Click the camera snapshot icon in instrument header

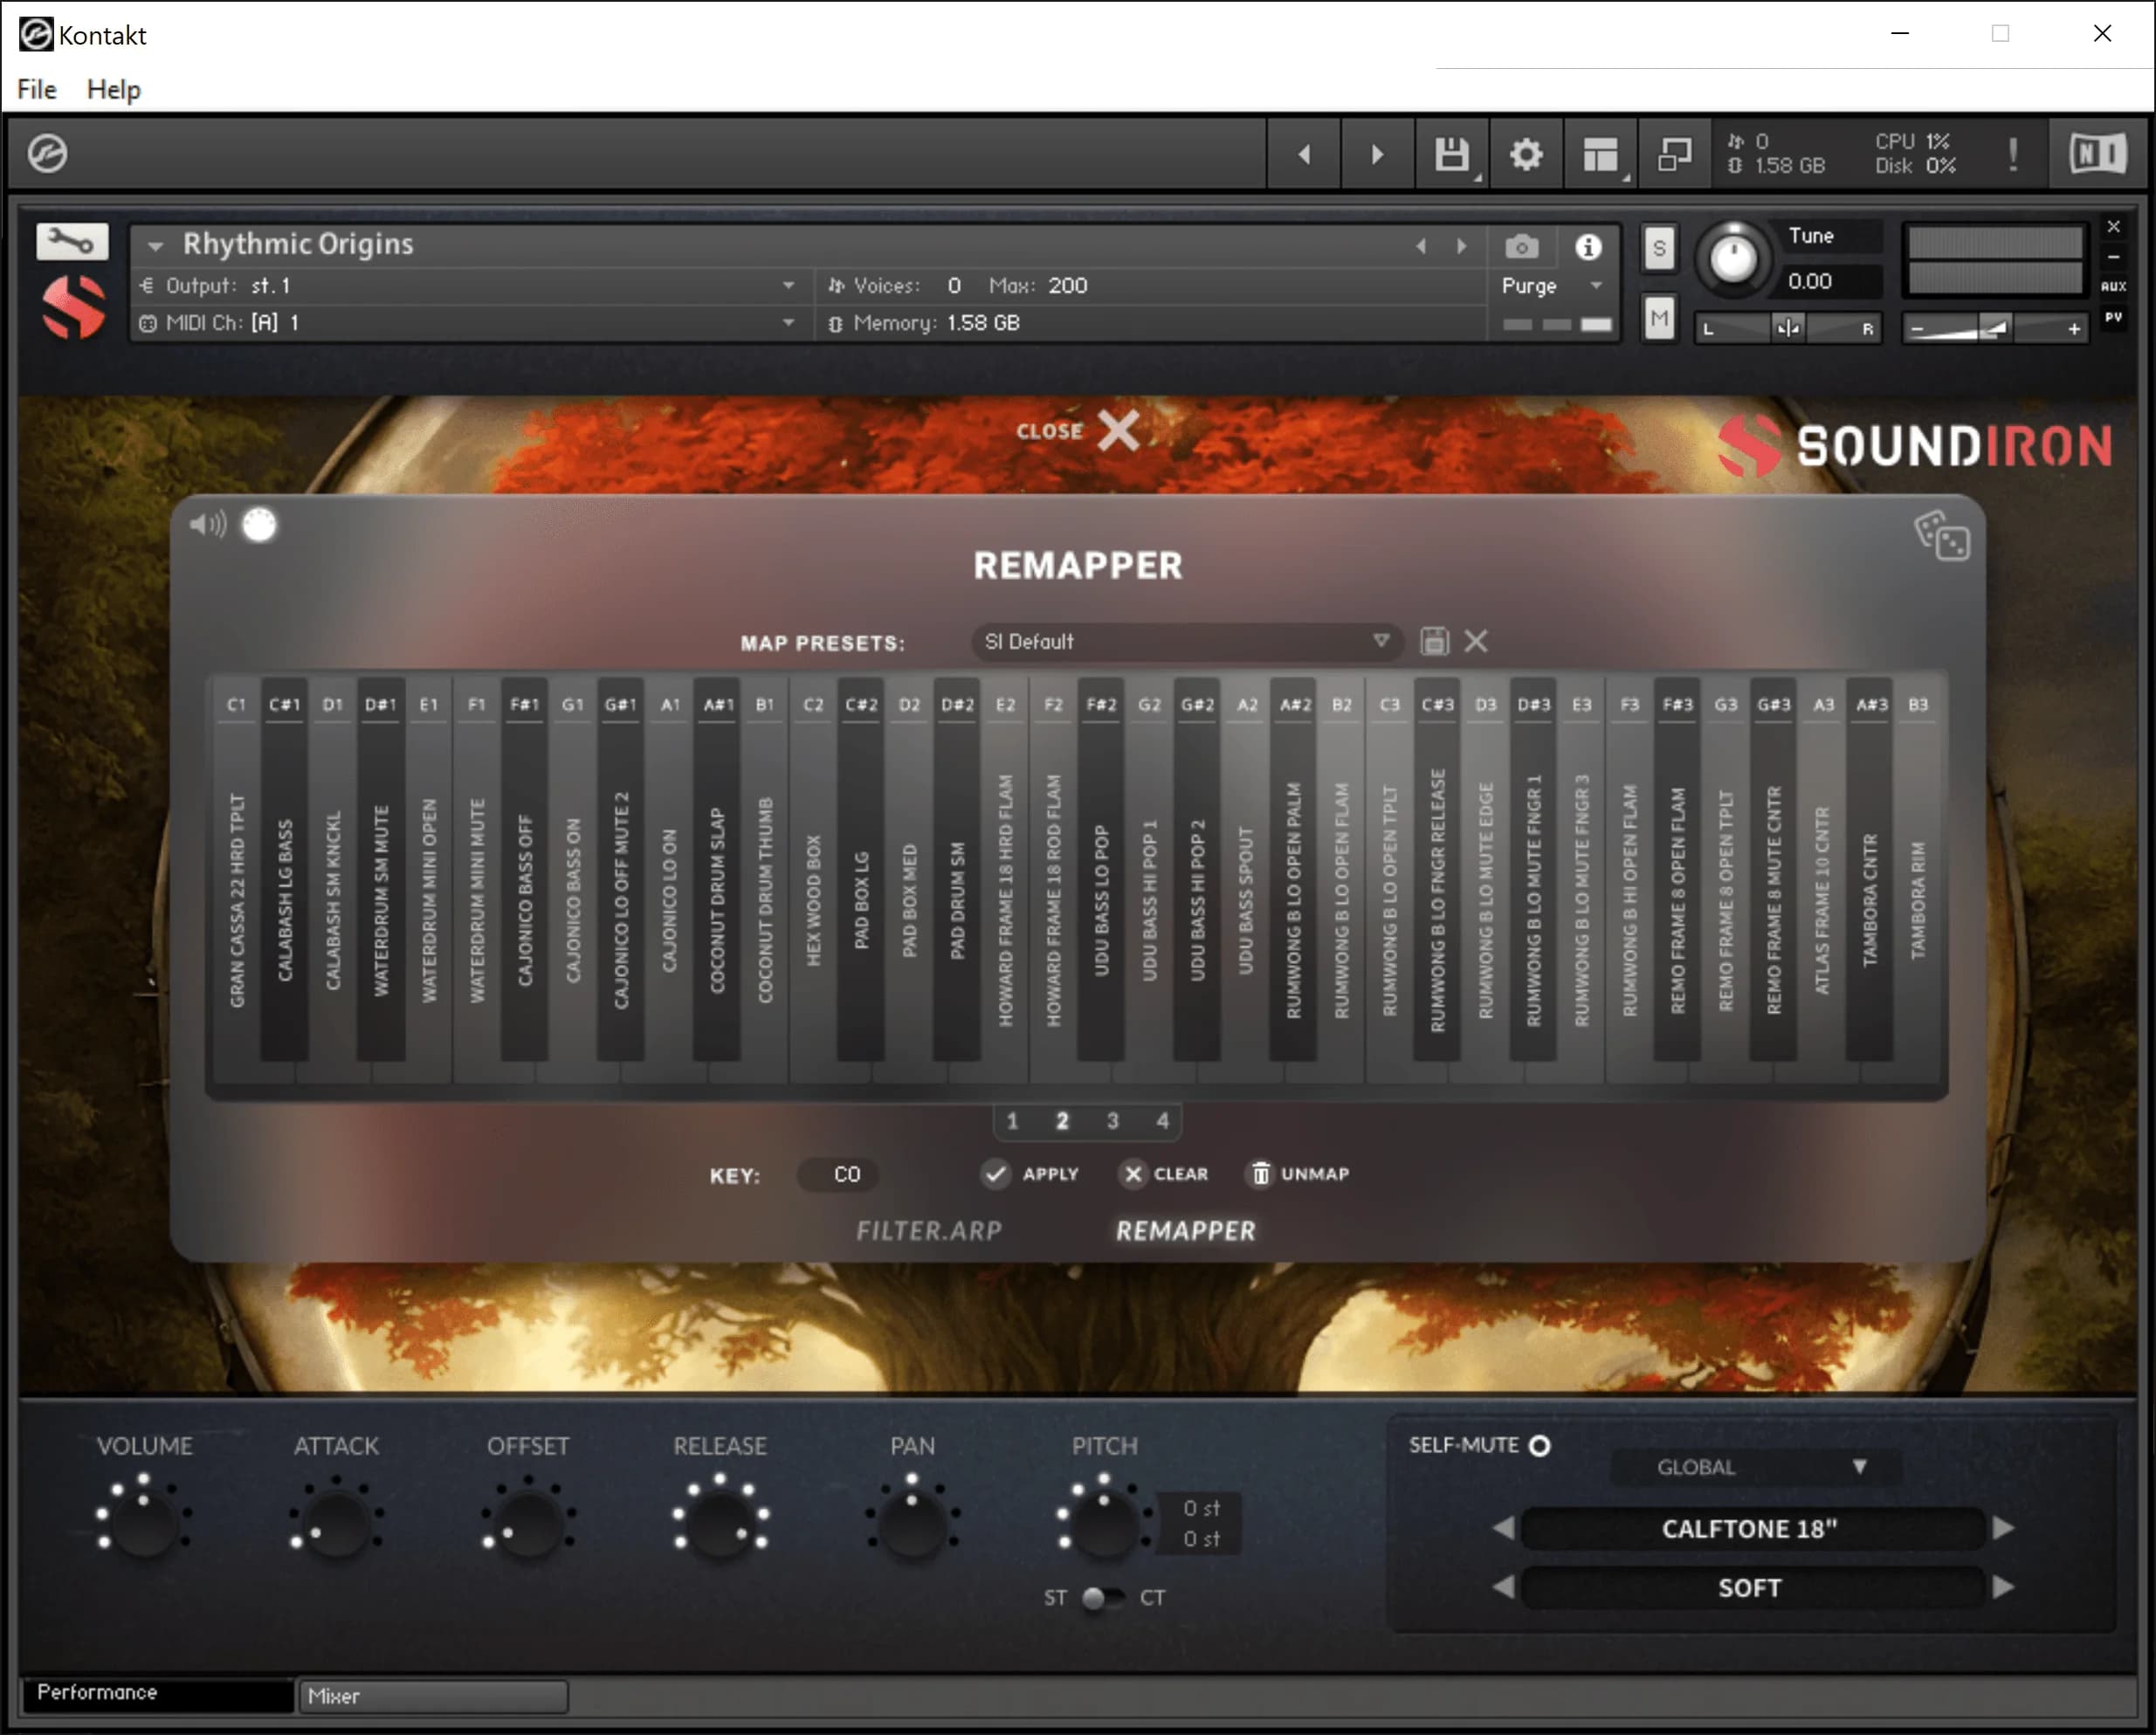click(x=1520, y=247)
